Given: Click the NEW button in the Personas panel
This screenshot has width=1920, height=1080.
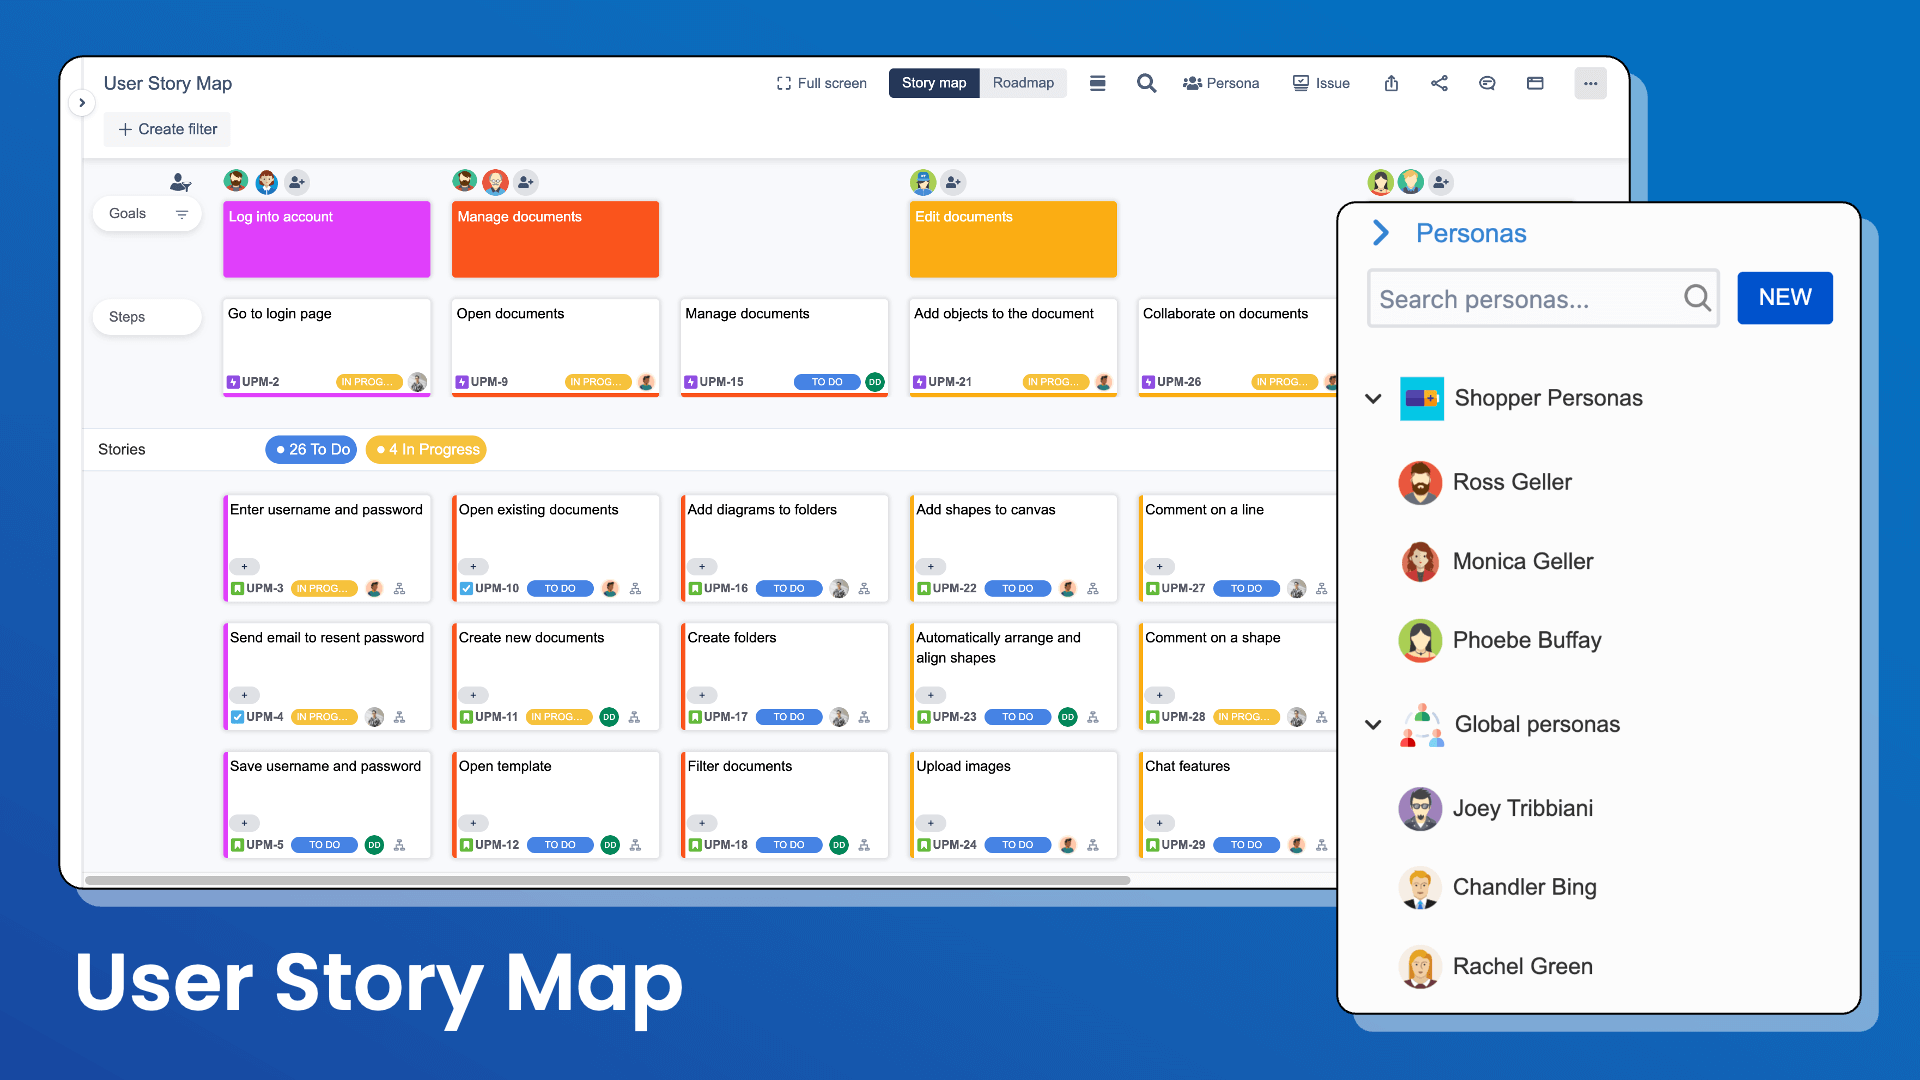Looking at the screenshot, I should click(1784, 297).
